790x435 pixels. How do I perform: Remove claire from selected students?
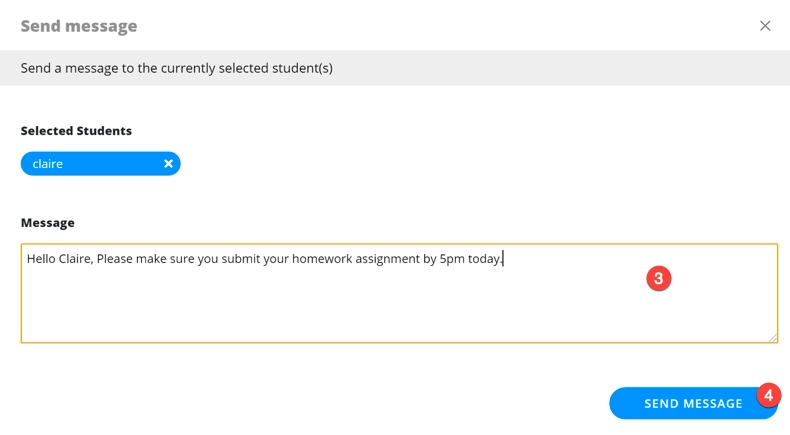click(168, 164)
